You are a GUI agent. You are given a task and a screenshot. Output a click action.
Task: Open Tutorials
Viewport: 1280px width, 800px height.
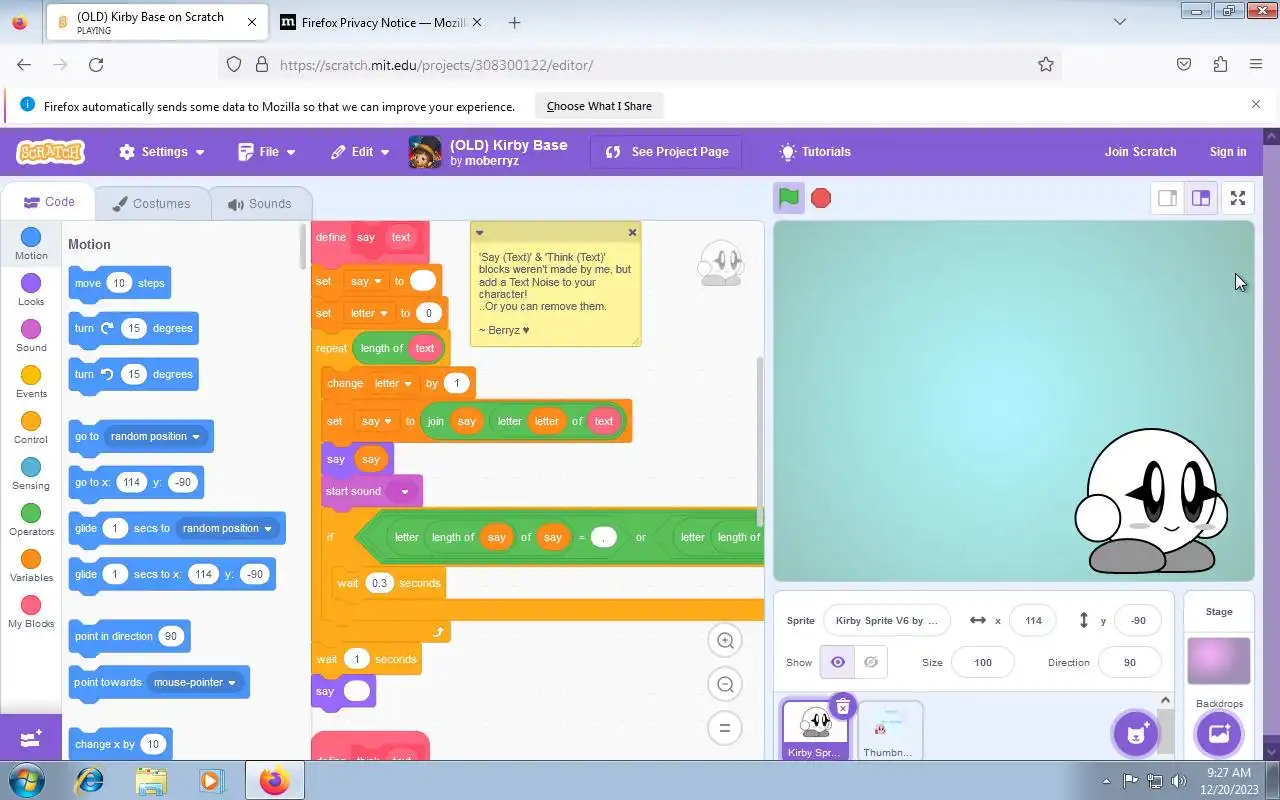click(815, 152)
